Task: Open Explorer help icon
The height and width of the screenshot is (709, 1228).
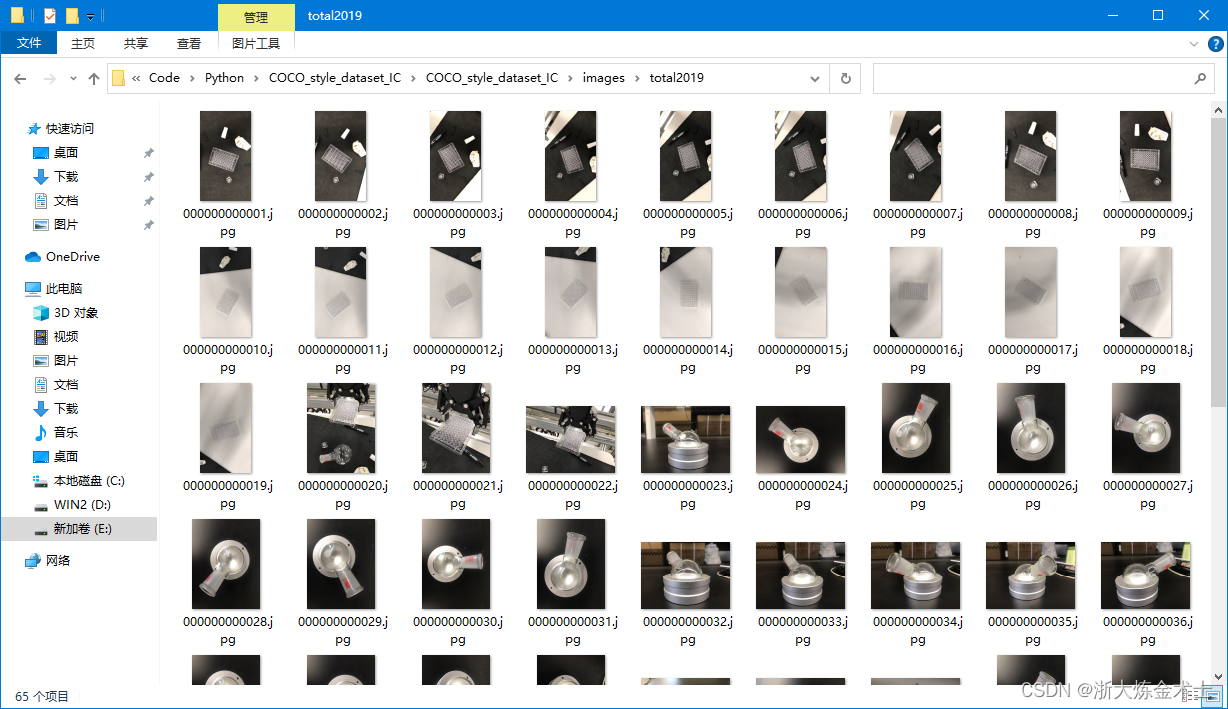Action: pyautogui.click(x=1215, y=44)
